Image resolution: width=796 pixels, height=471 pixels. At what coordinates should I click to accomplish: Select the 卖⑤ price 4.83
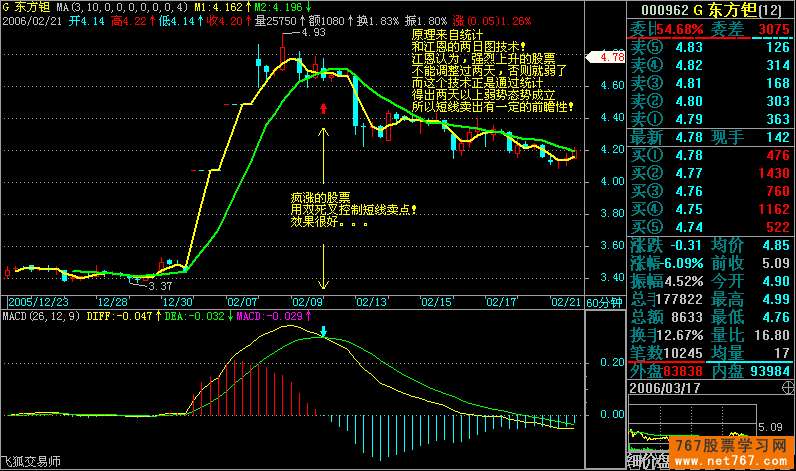689,47
